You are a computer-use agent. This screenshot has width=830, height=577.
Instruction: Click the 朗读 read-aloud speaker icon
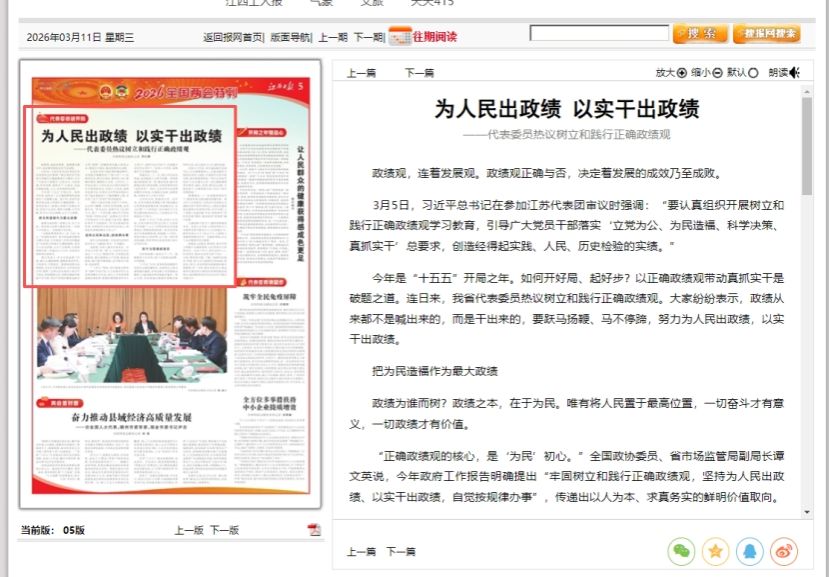click(794, 72)
